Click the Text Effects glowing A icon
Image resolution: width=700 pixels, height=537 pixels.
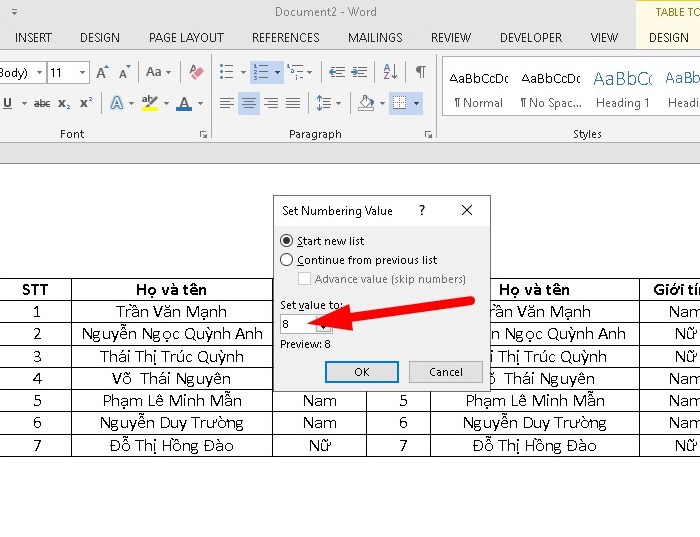[x=117, y=104]
